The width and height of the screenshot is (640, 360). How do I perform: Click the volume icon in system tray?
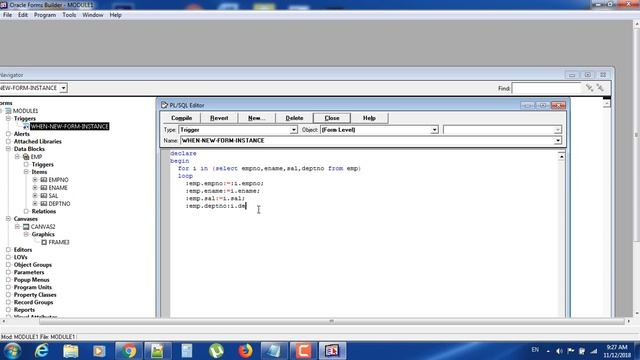coord(559,351)
